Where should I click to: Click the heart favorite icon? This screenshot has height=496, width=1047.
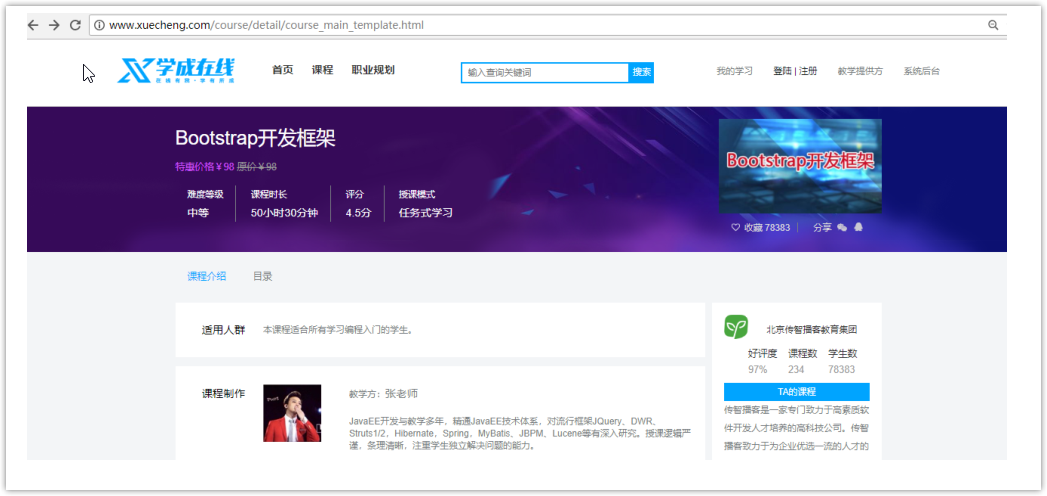pyautogui.click(x=735, y=228)
